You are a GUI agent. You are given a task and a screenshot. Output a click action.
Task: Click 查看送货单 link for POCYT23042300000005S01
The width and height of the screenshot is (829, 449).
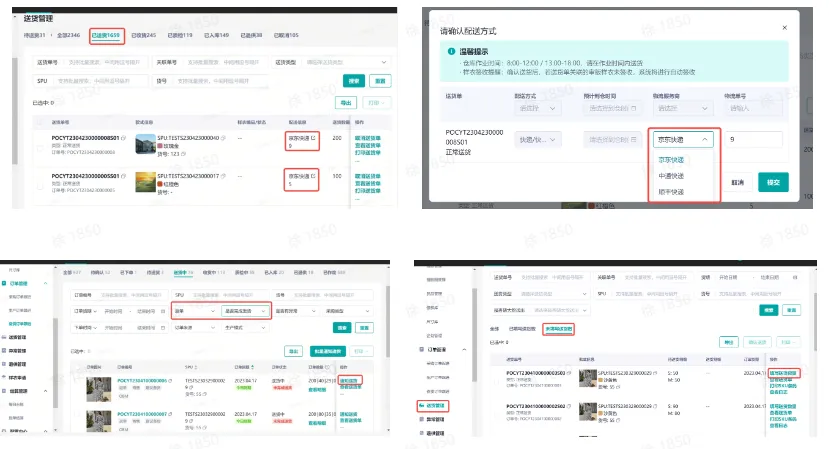pos(367,184)
